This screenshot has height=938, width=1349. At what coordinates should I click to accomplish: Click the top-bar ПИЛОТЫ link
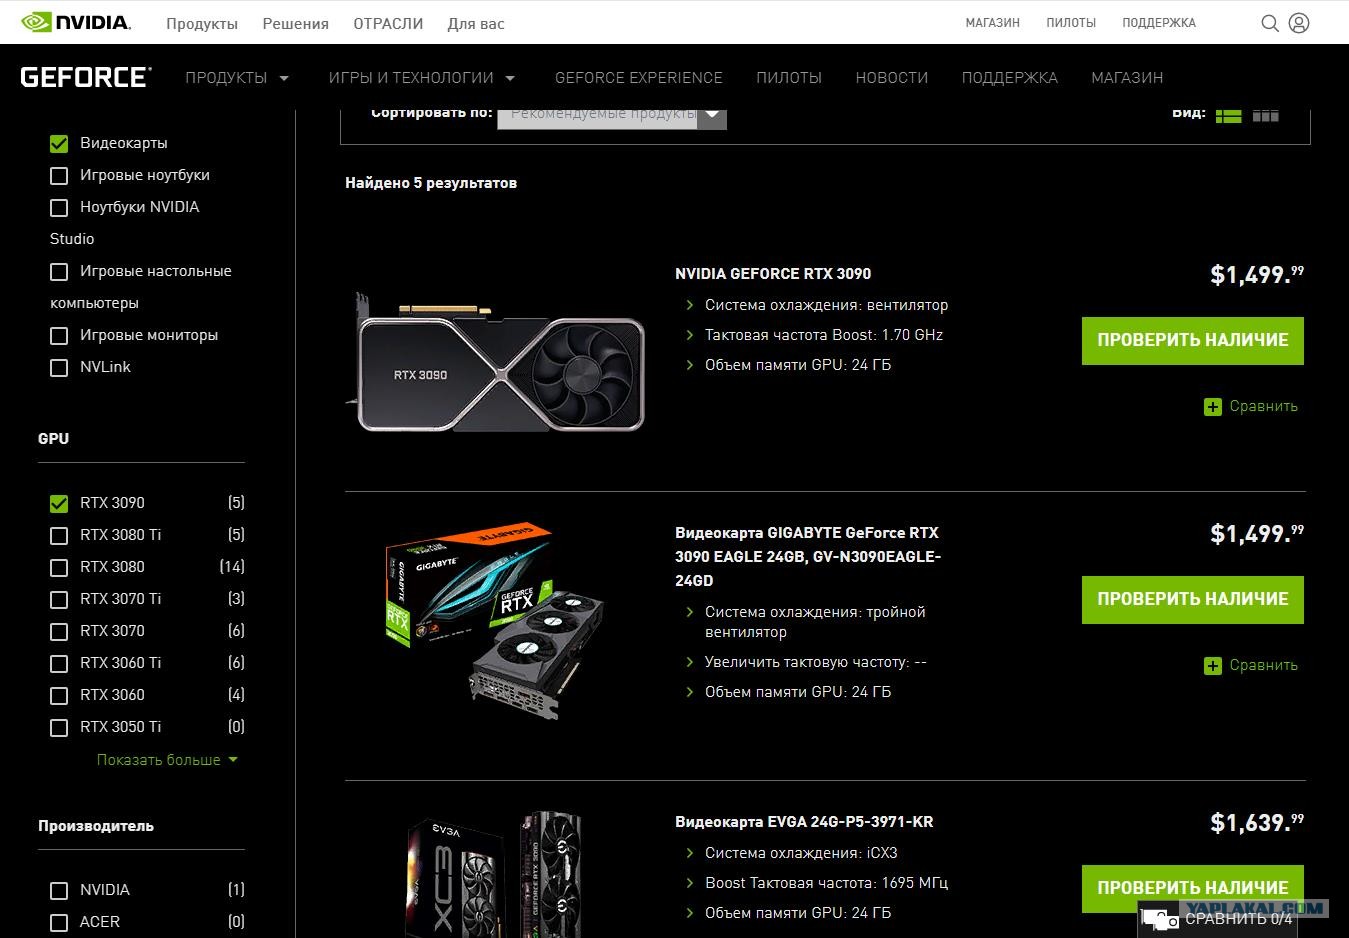1071,23
